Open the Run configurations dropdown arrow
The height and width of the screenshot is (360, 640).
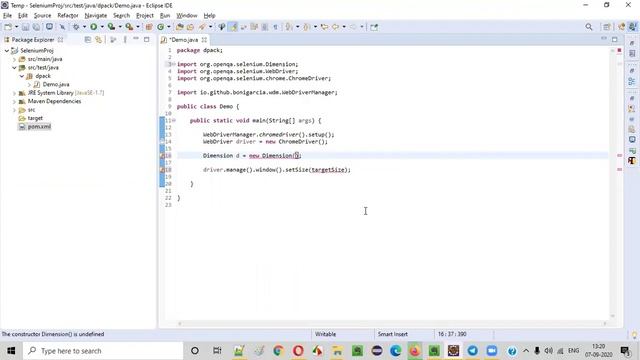click(102, 27)
